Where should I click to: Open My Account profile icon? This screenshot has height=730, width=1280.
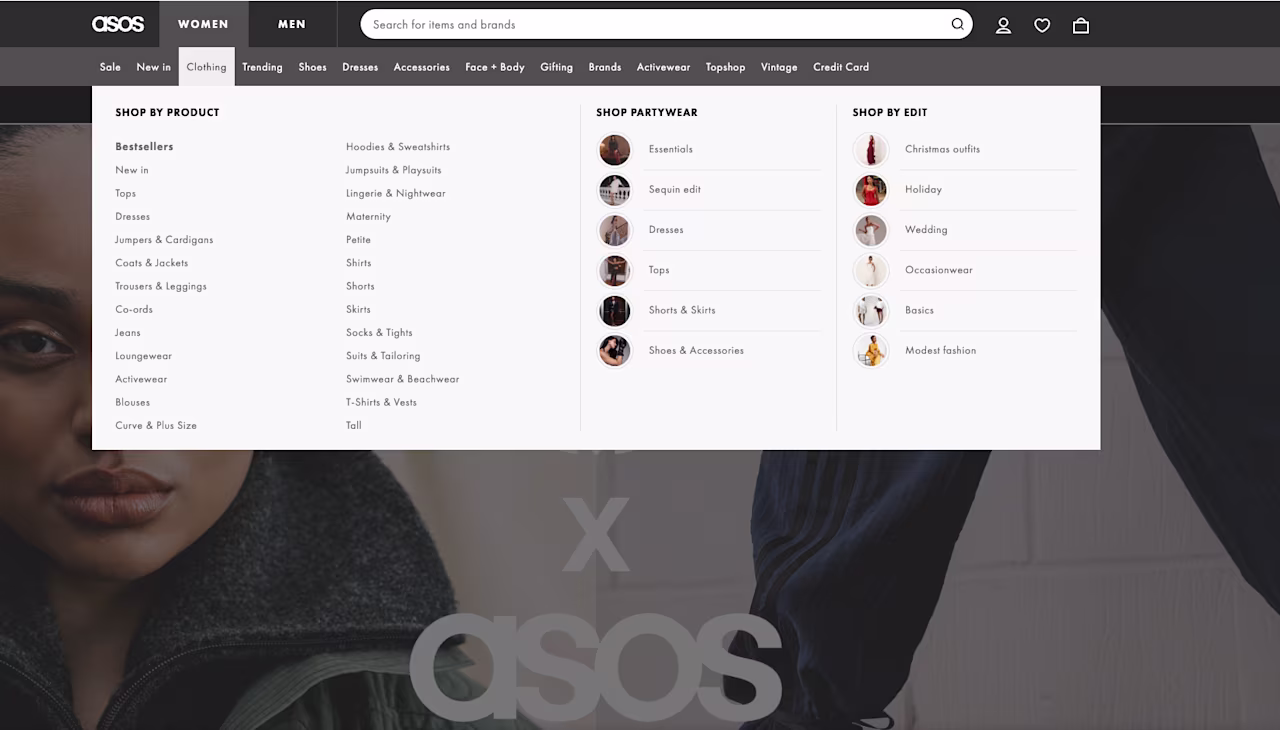tap(1003, 25)
